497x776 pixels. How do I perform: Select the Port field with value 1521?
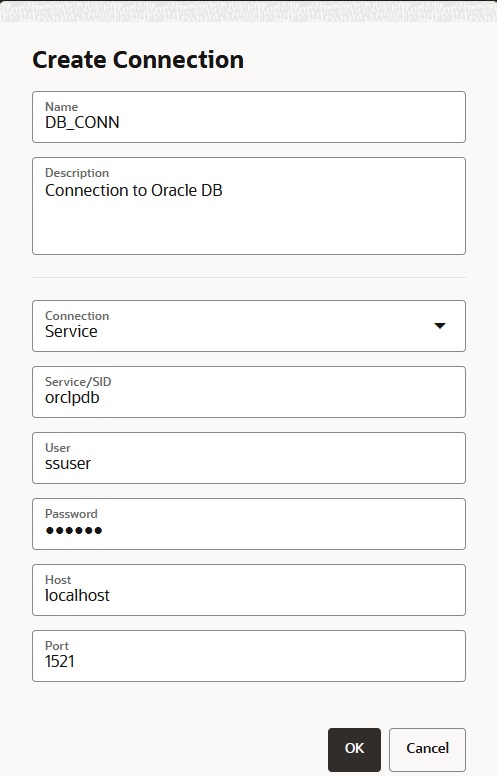[248, 656]
